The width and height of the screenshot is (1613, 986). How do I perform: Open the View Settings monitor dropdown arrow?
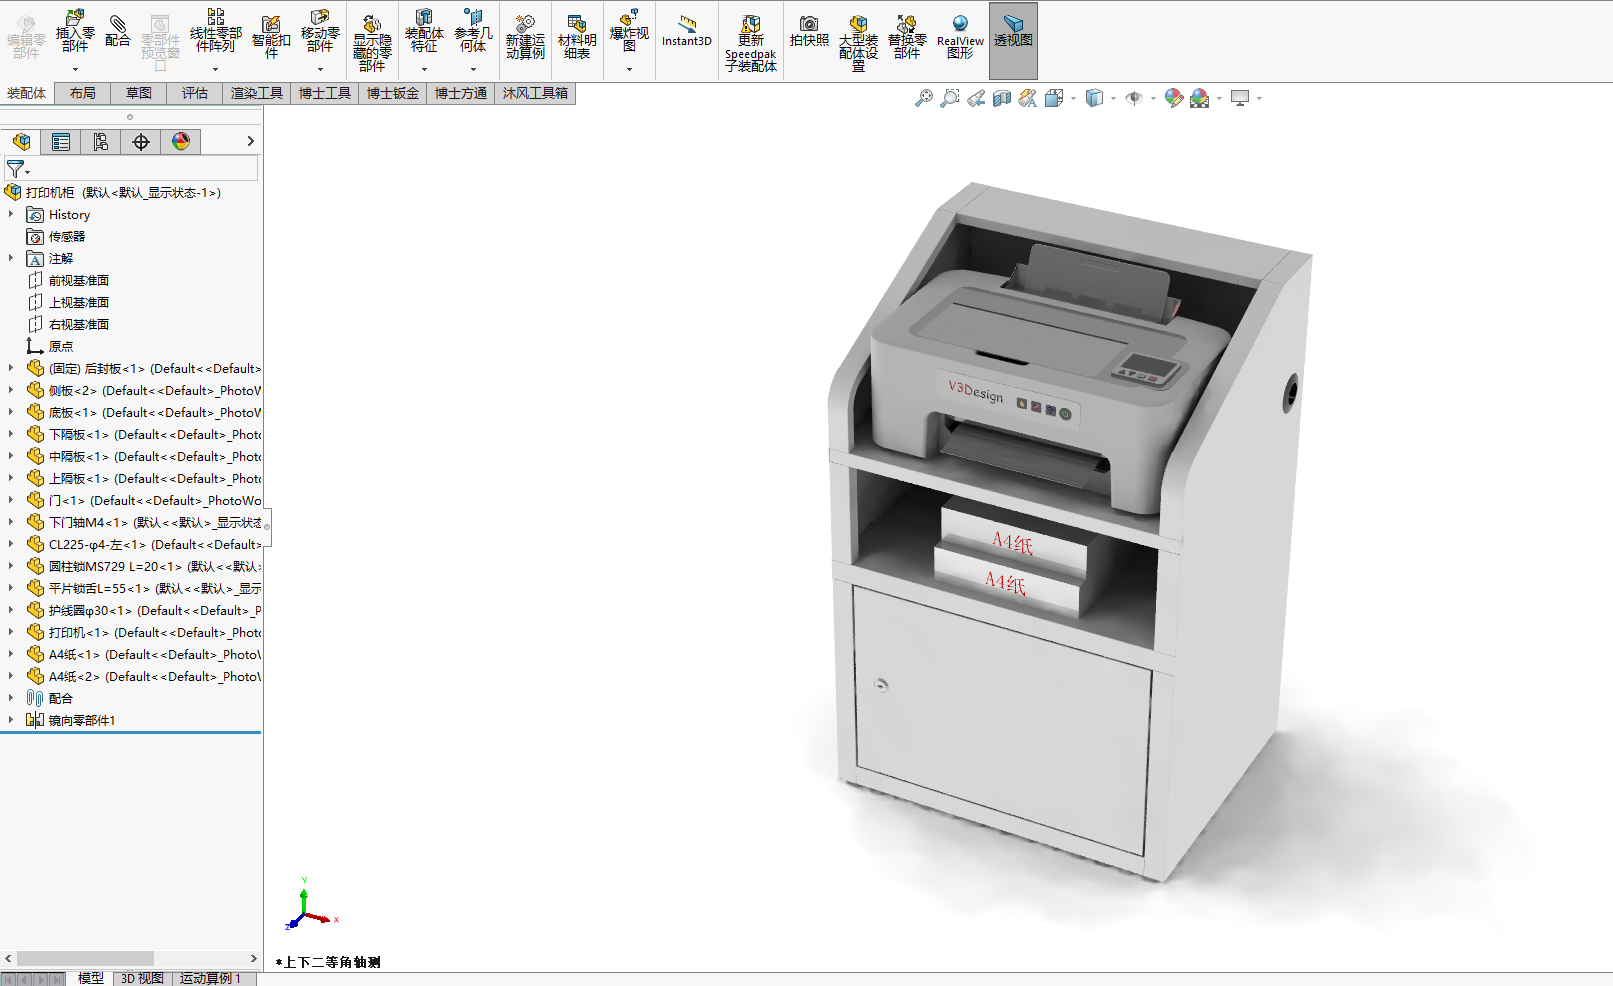[1259, 98]
